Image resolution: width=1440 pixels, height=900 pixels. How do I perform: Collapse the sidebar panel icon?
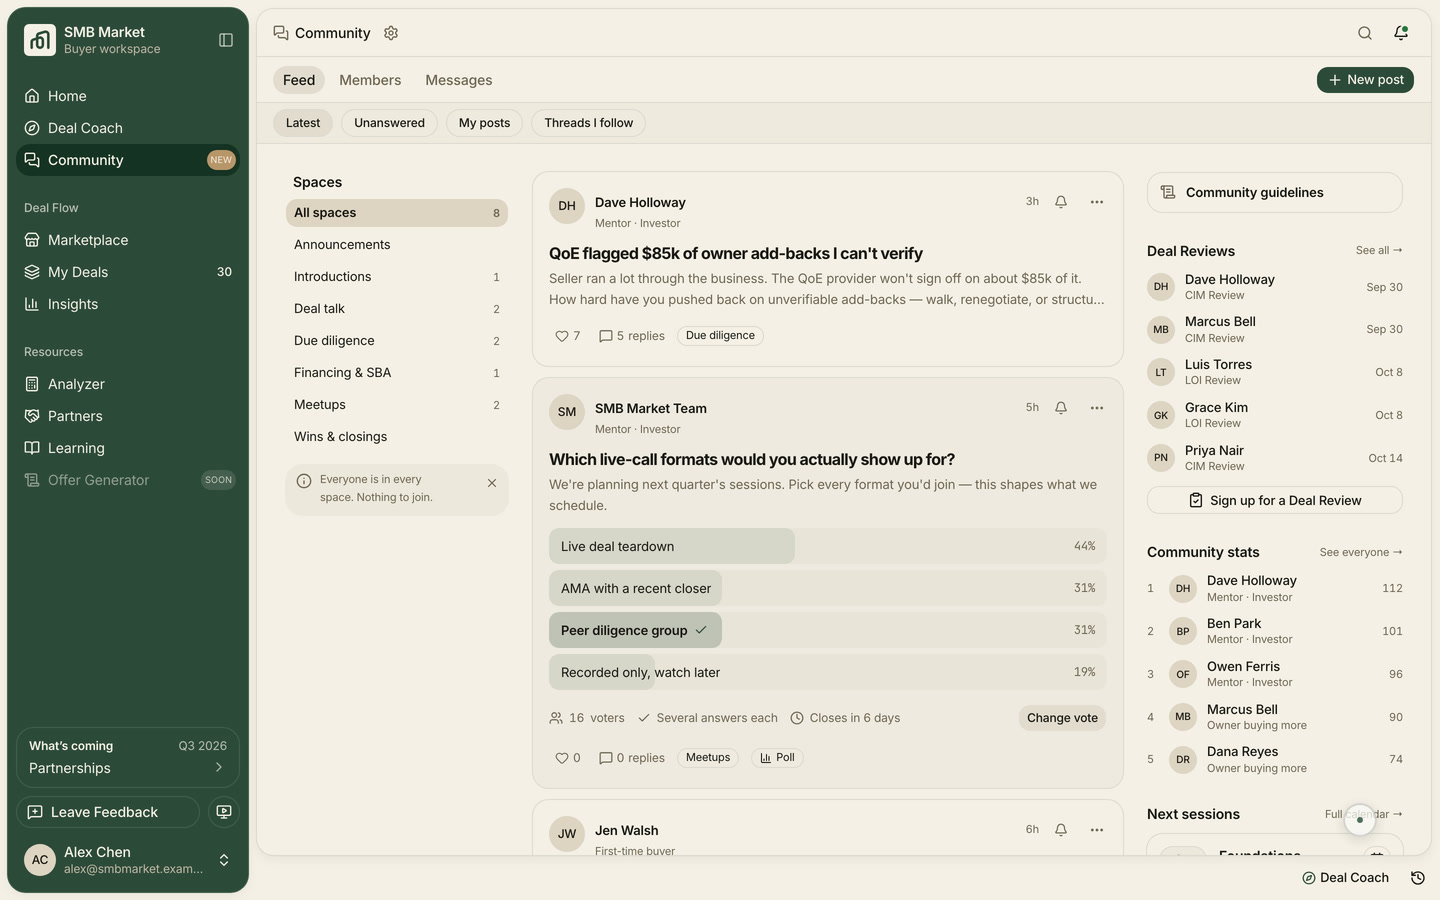(x=226, y=40)
